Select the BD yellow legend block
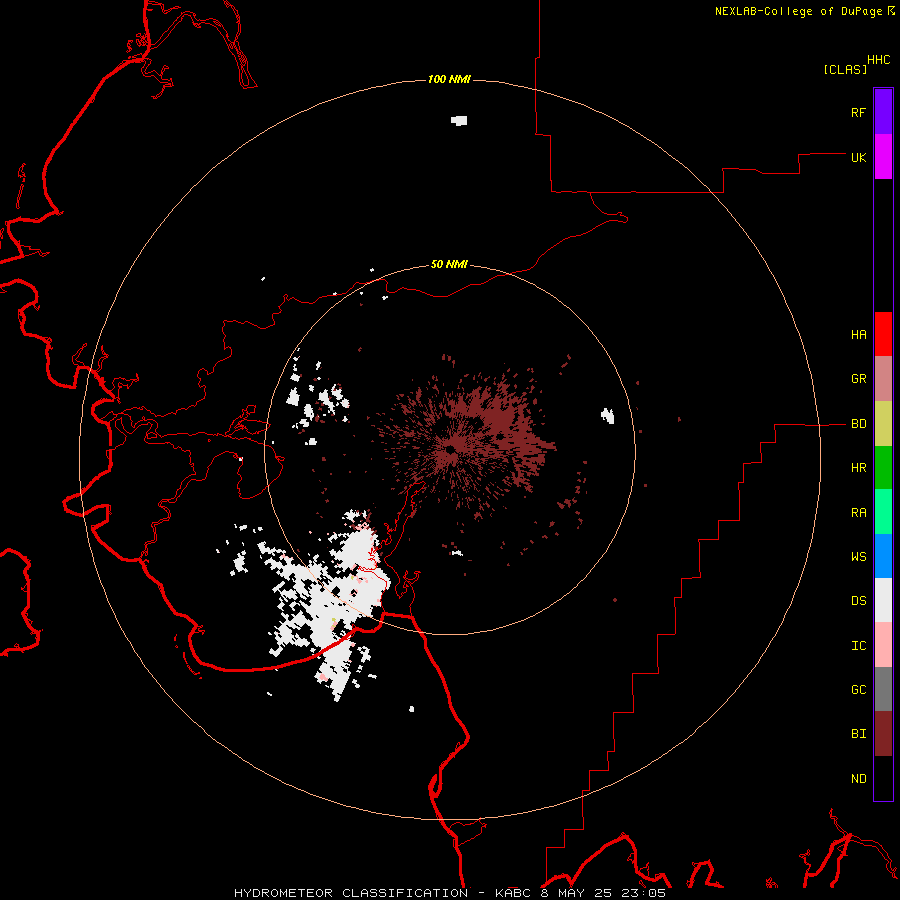900x900 pixels. click(883, 424)
